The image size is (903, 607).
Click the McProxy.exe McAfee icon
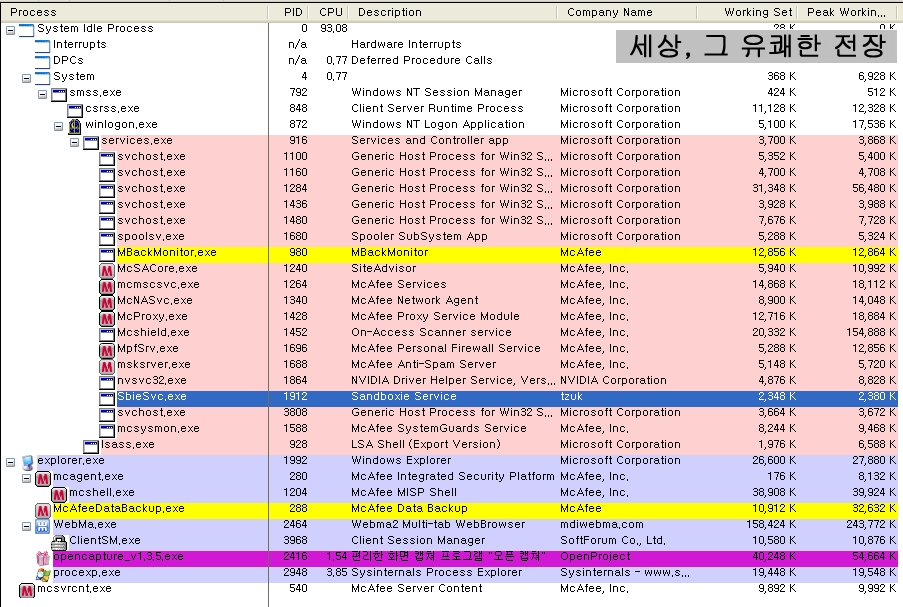click(107, 318)
